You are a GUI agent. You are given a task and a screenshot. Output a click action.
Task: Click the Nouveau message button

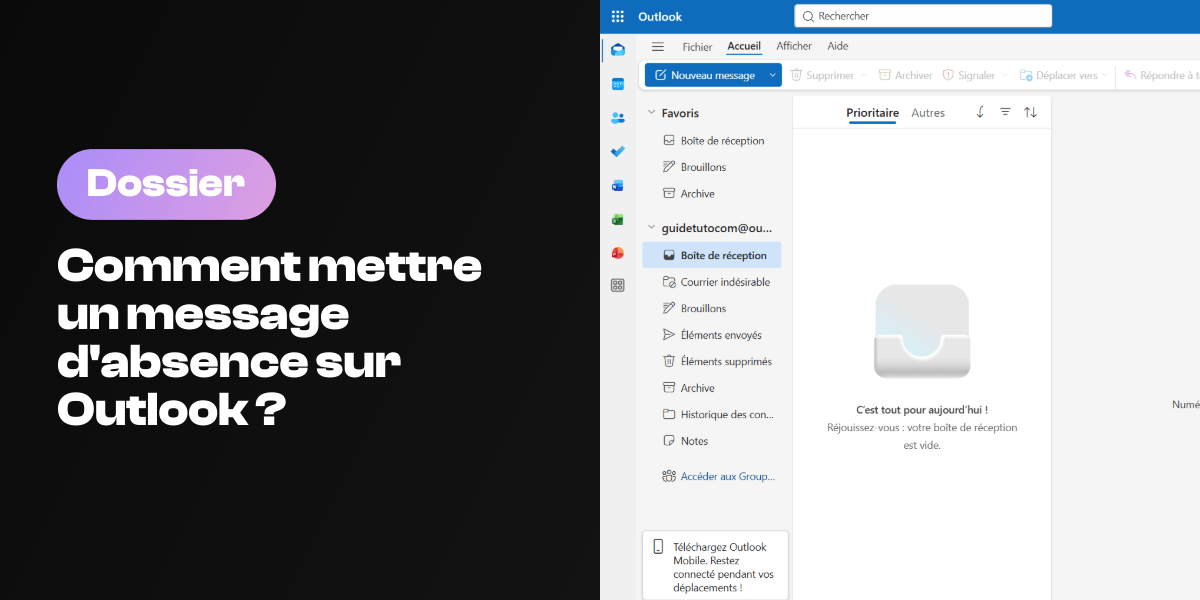[705, 75]
